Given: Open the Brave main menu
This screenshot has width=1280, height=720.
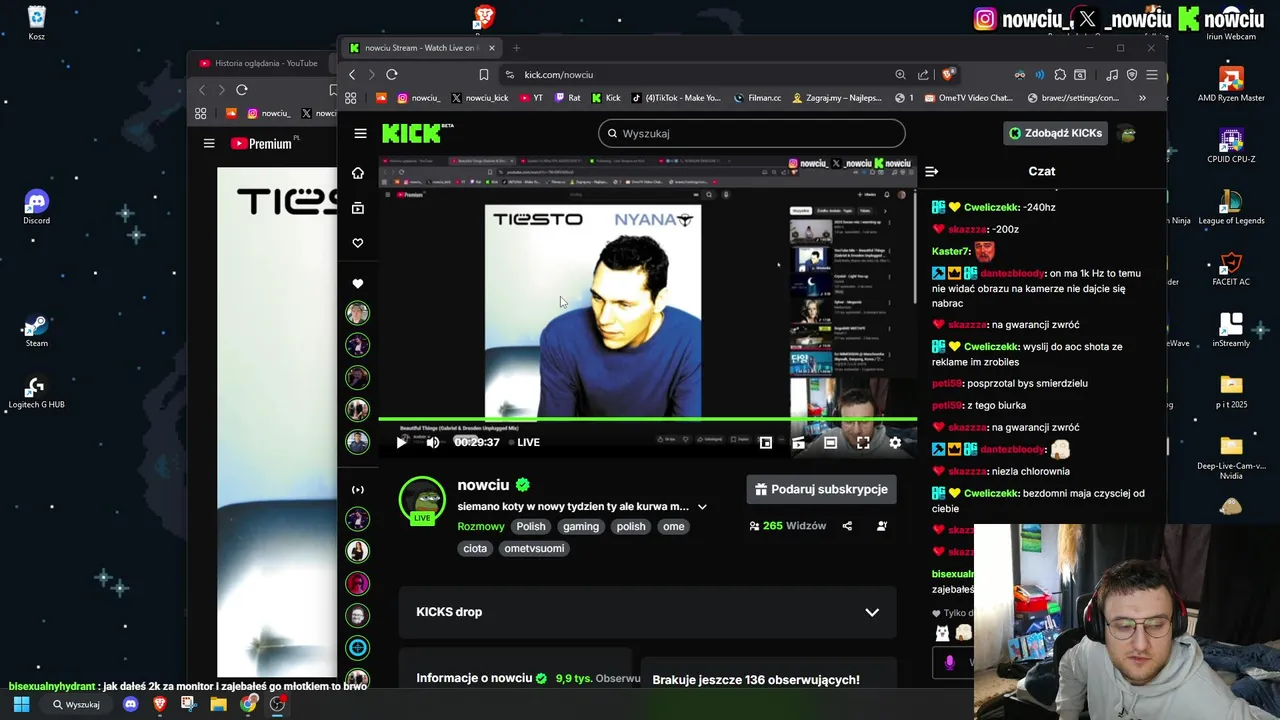Looking at the screenshot, I should pos(1152,74).
